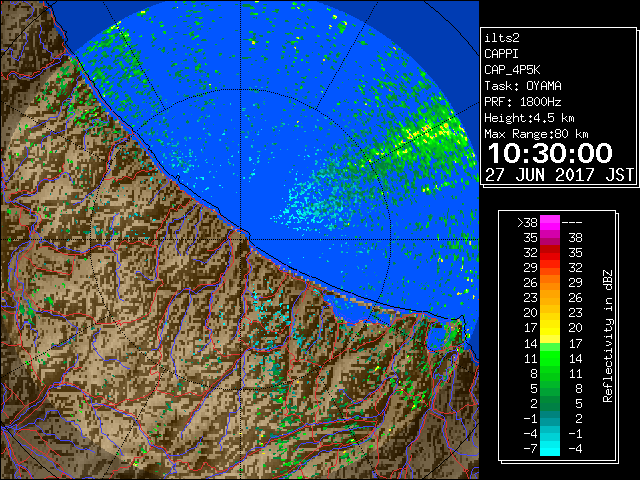Click the '---' legend value
Image resolution: width=640 pixels, height=480 pixels.
(x=572, y=223)
